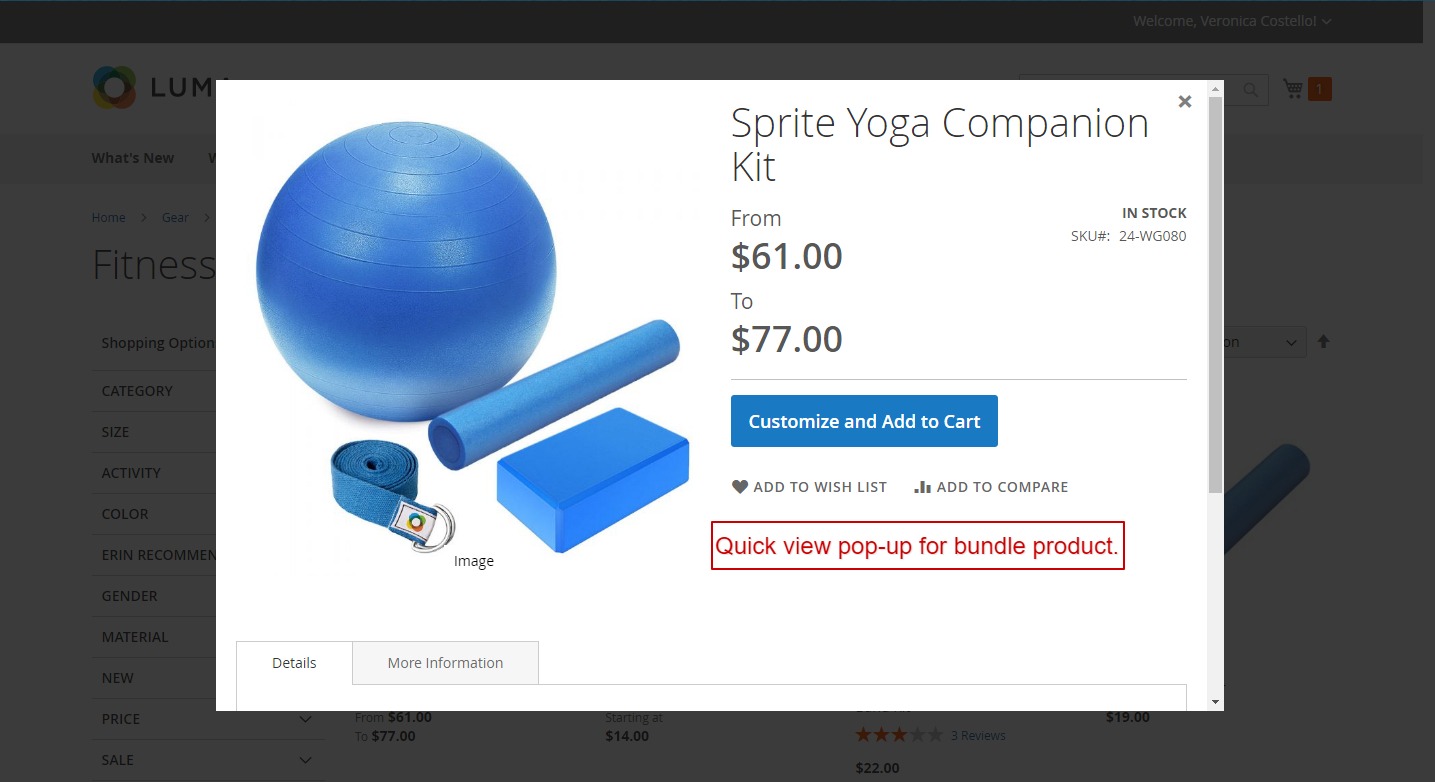Viewport: 1435px width, 782px height.
Task: Open the shopping cart icon
Action: click(x=1294, y=89)
